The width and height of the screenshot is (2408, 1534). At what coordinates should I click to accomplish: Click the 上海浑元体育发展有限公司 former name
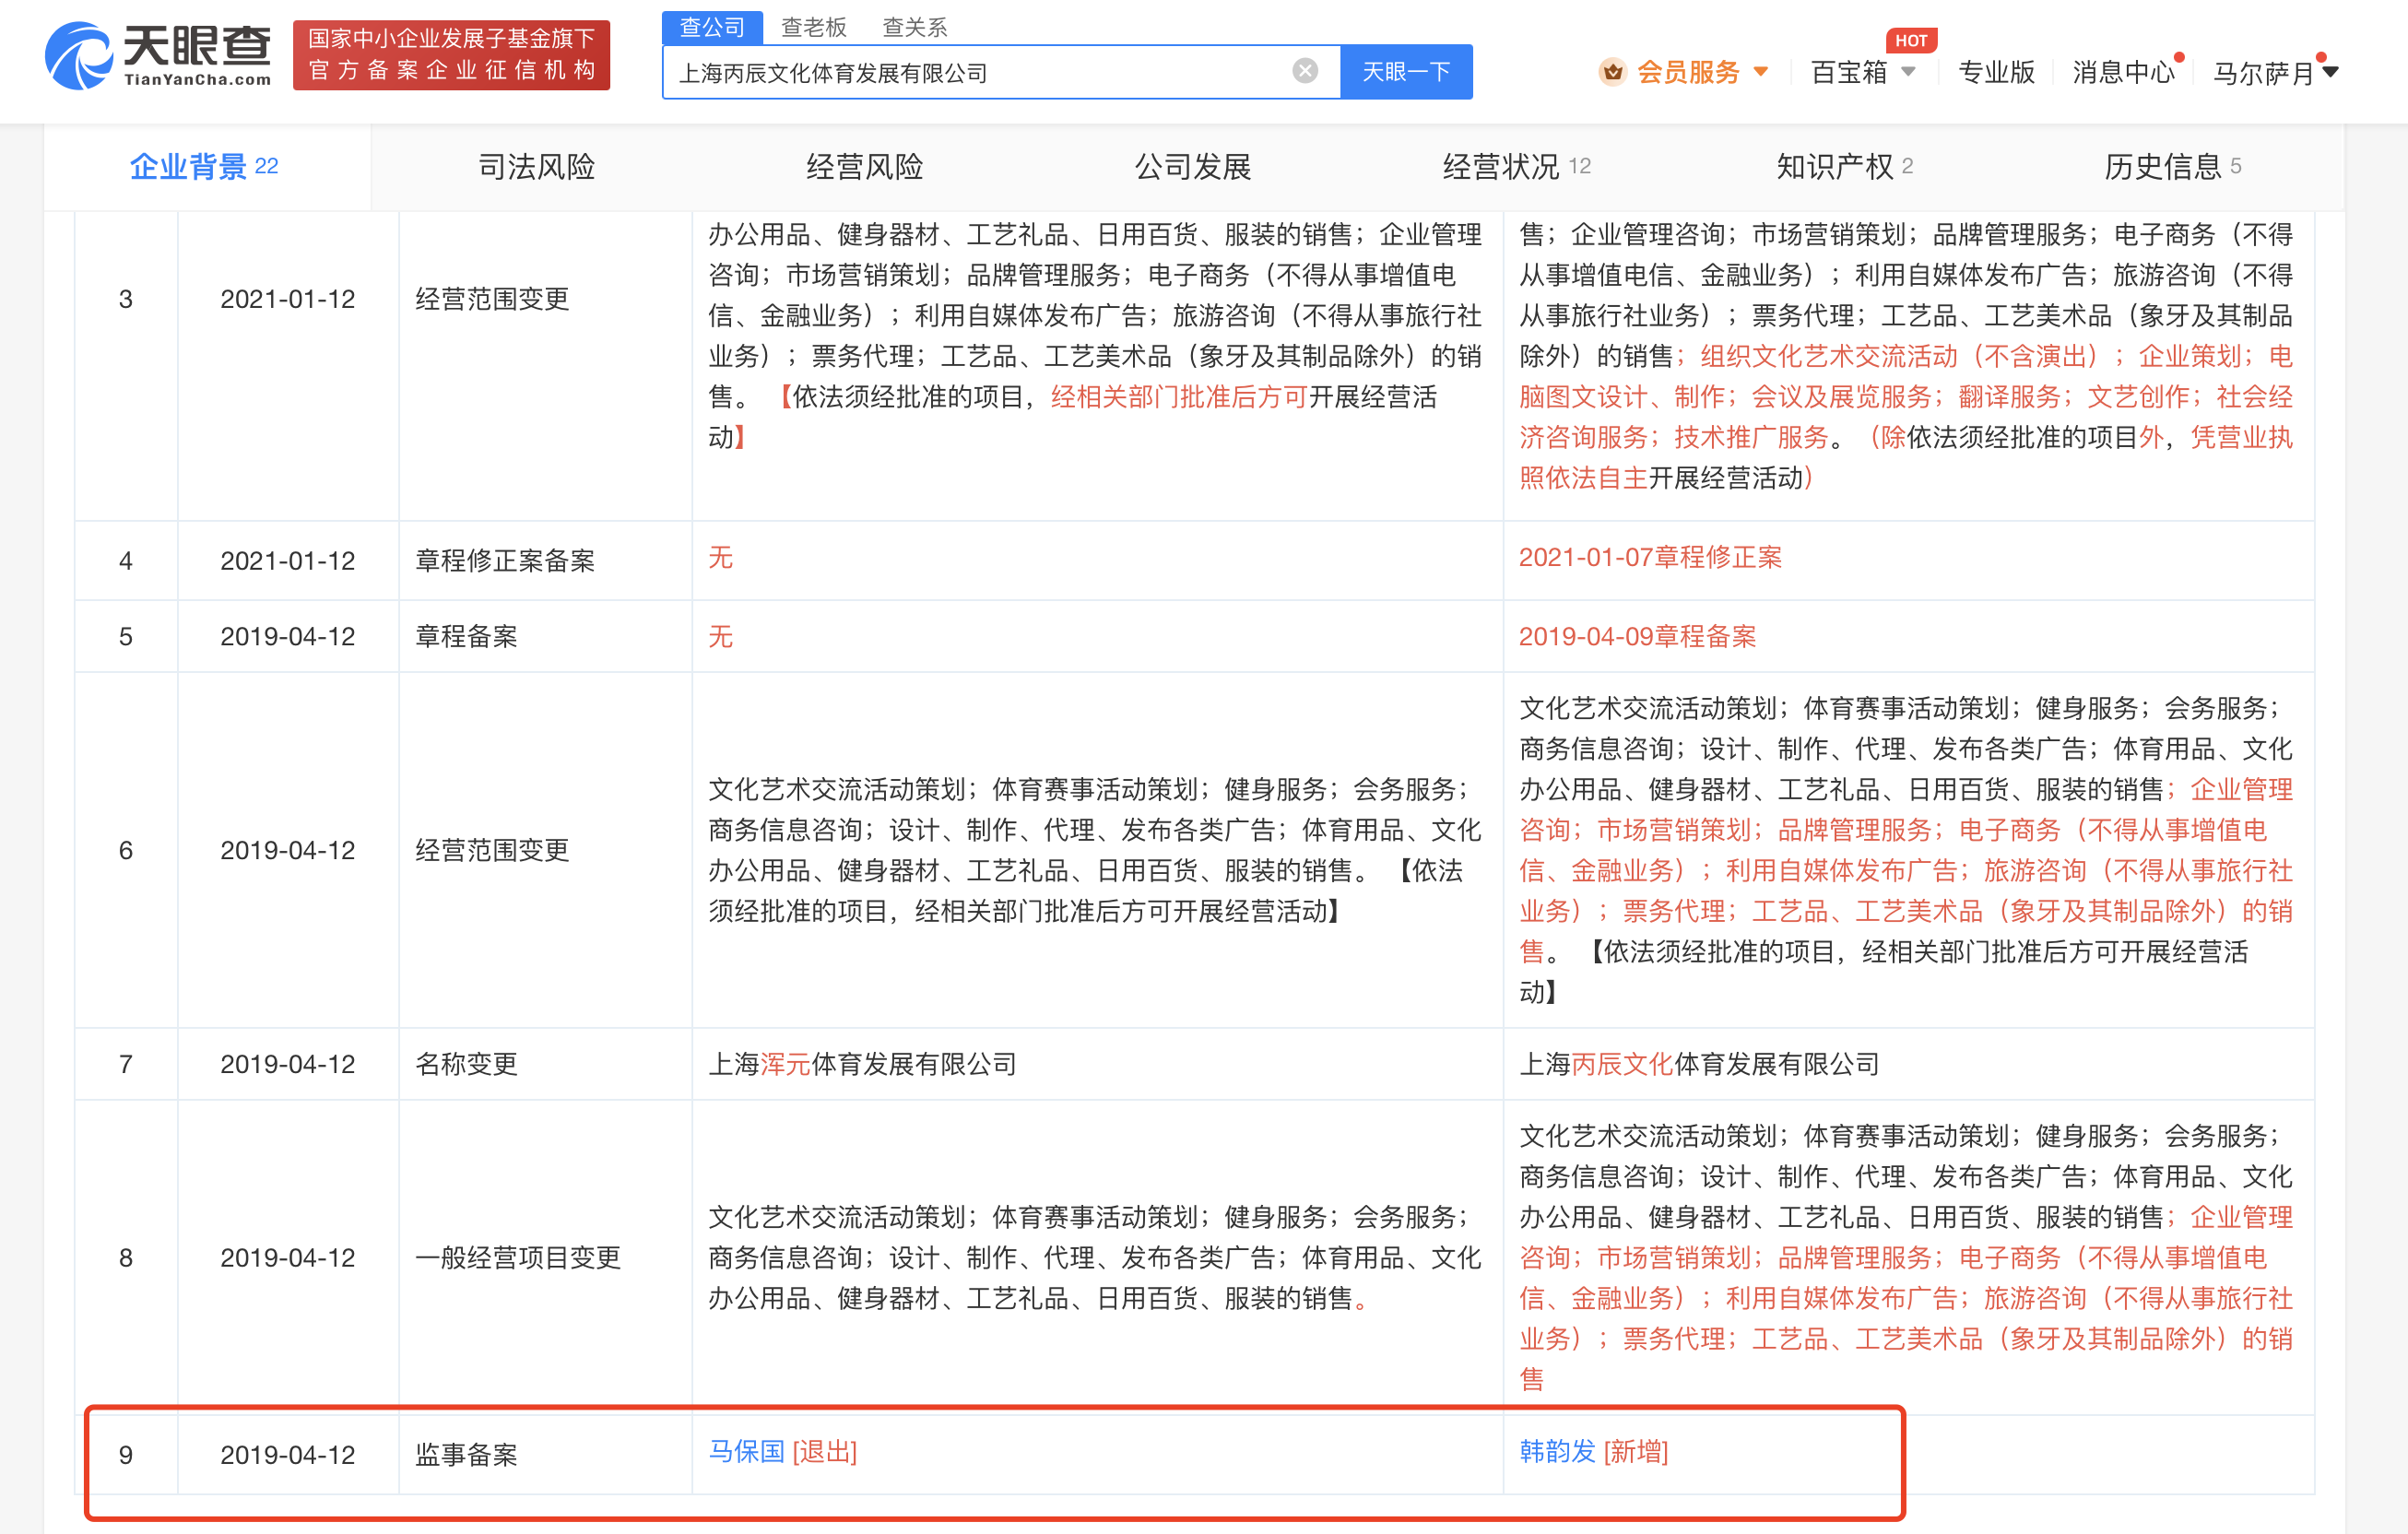pyautogui.click(x=862, y=1064)
